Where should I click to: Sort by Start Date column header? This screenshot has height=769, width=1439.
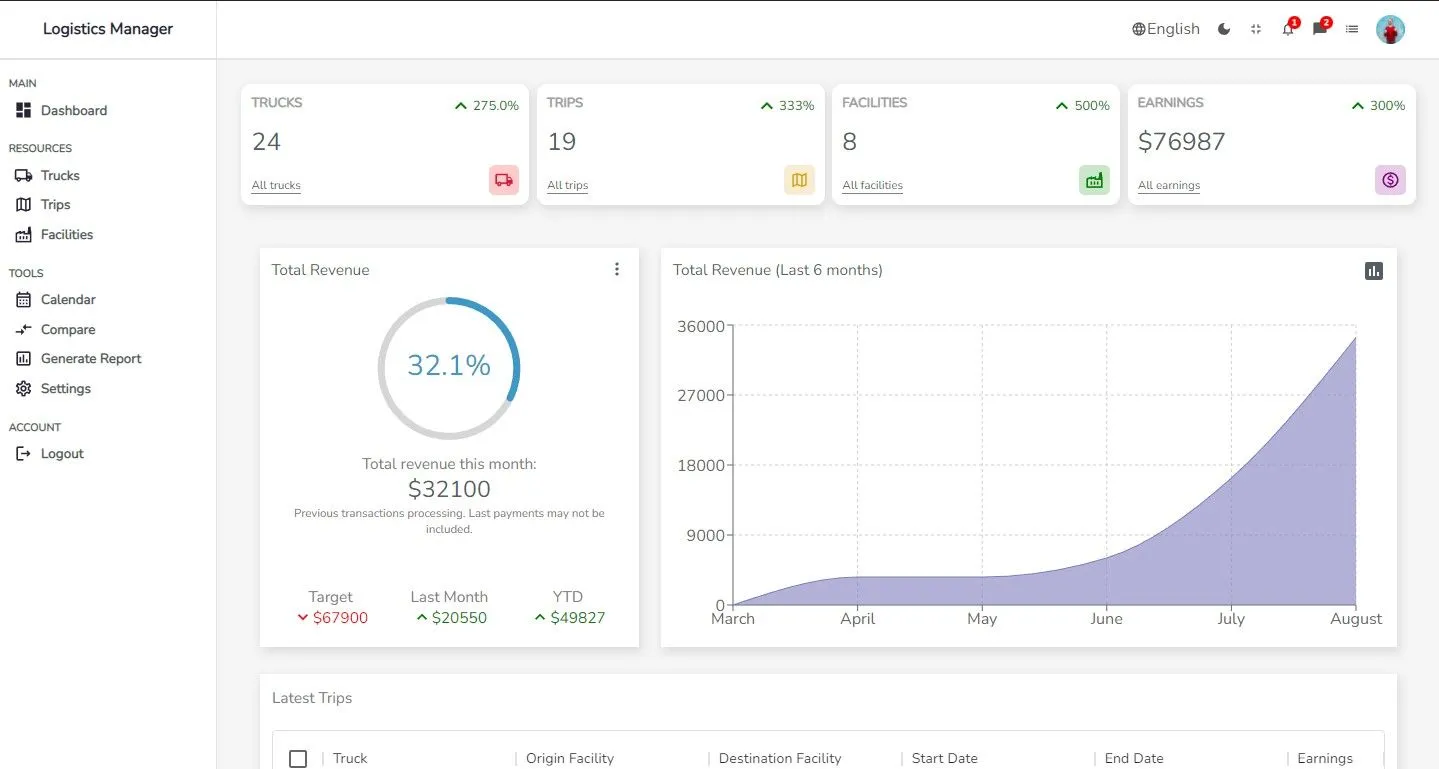[x=945, y=758]
